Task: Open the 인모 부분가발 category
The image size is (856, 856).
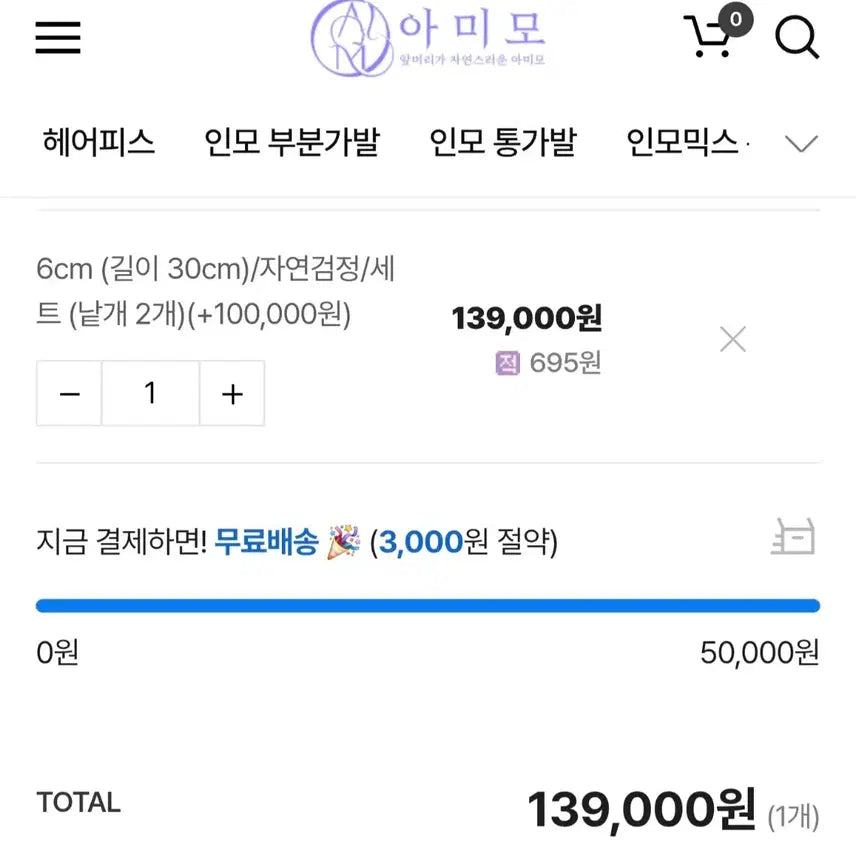Action: tap(292, 143)
